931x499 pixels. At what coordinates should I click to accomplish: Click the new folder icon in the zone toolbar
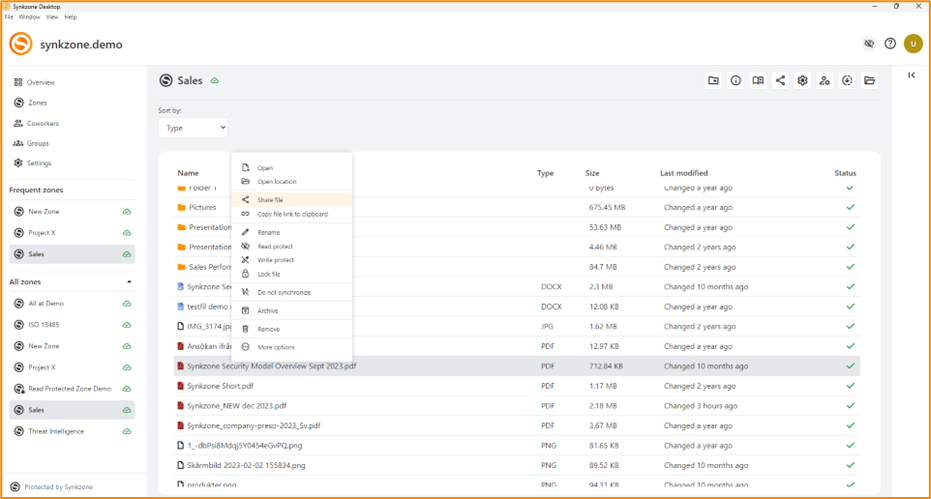[x=713, y=81]
